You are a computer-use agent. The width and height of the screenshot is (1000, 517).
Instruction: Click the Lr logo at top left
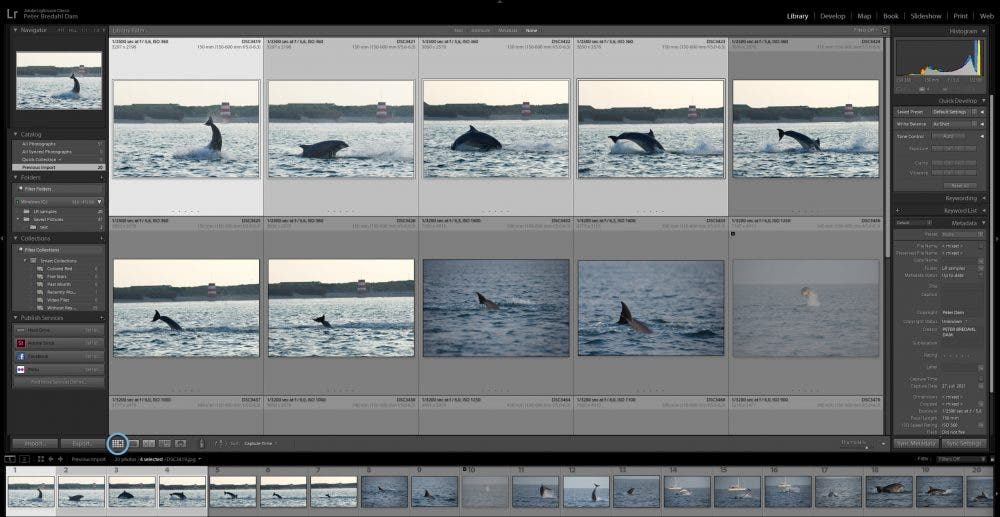[11, 13]
